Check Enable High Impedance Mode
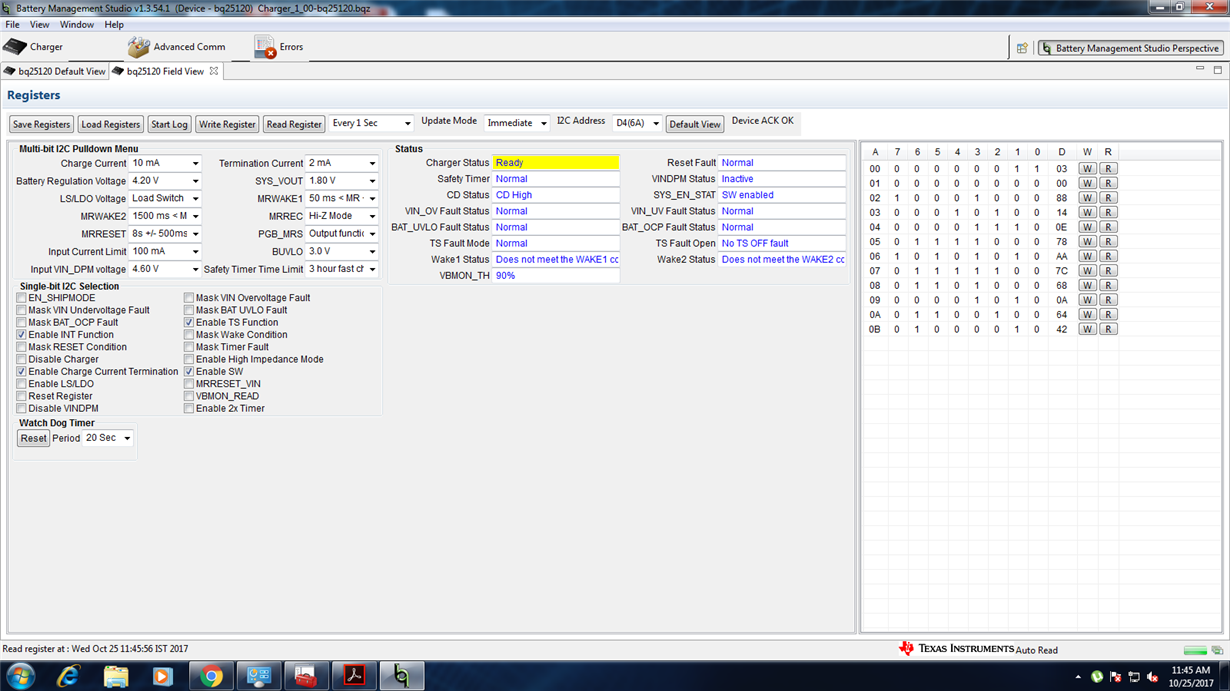Screen dimensions: 1230x691 point(189,359)
